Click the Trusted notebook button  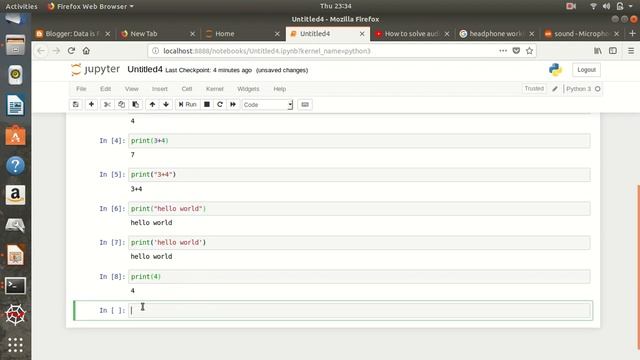pos(534,89)
